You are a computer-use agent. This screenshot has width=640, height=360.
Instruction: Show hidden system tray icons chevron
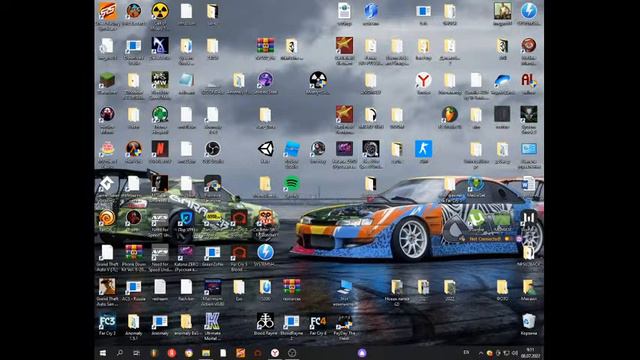pyautogui.click(x=480, y=353)
